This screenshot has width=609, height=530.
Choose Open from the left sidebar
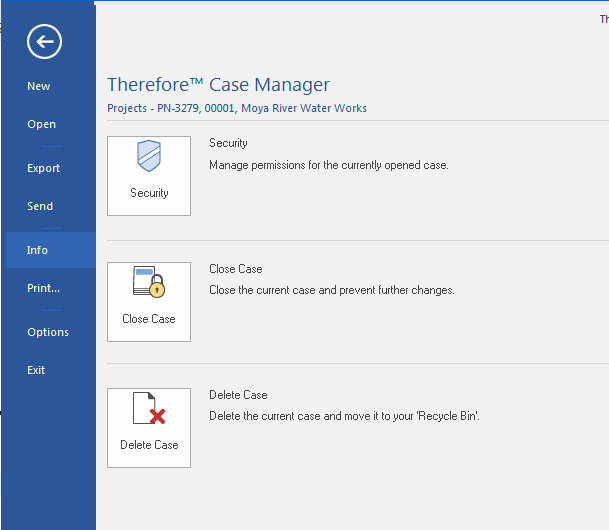(x=42, y=125)
